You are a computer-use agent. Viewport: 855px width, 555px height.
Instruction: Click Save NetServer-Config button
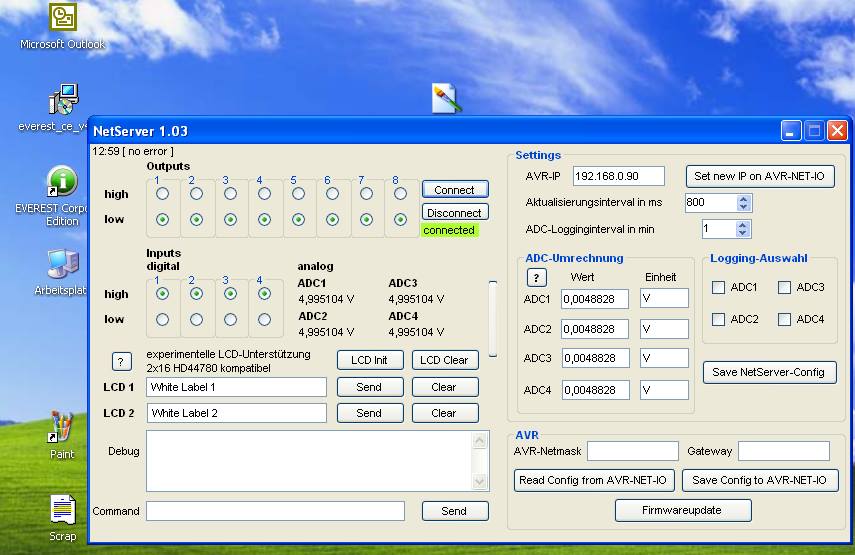768,372
